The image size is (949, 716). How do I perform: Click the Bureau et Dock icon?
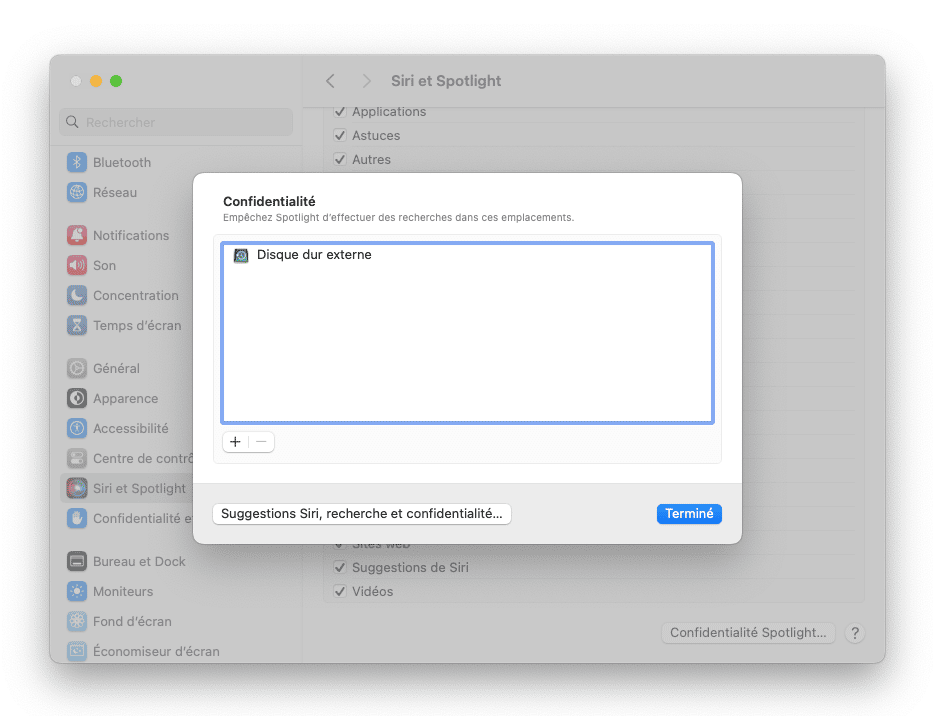coord(77,561)
